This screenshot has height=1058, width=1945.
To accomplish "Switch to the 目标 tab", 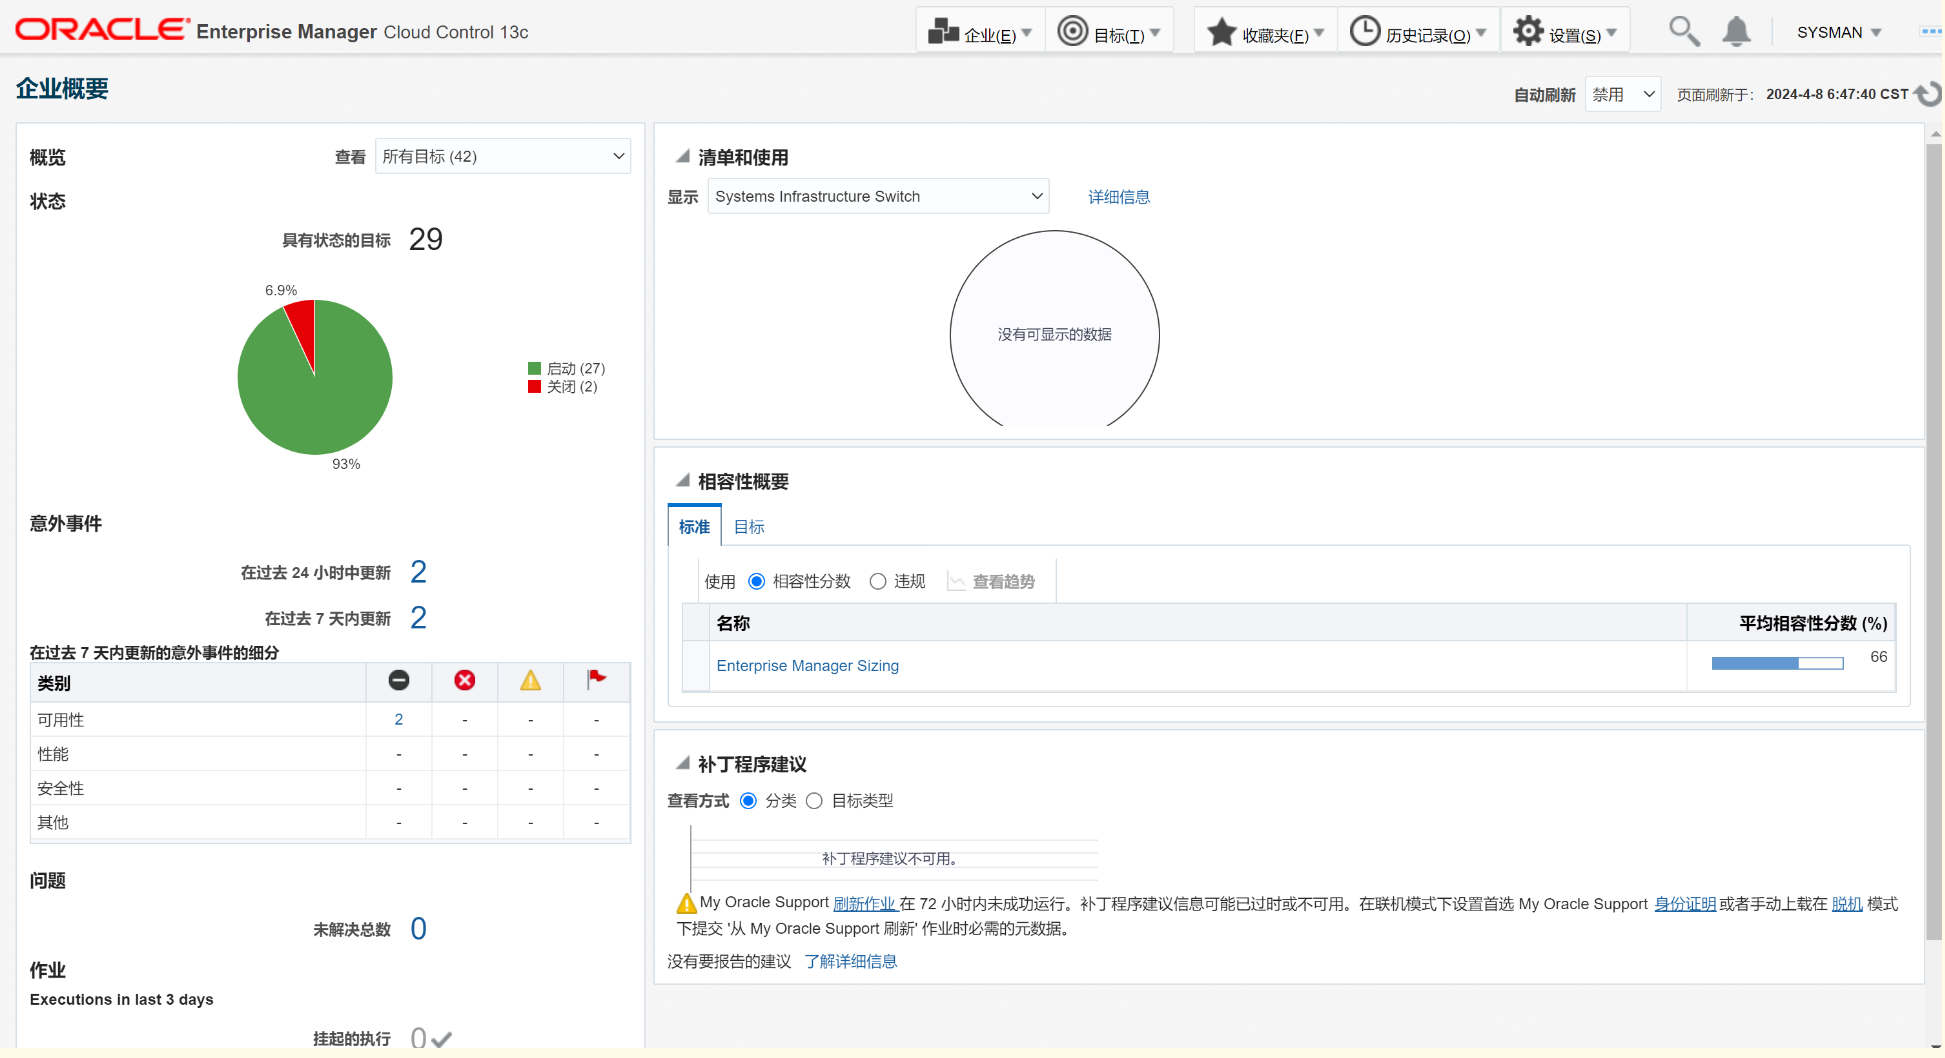I will point(748,526).
